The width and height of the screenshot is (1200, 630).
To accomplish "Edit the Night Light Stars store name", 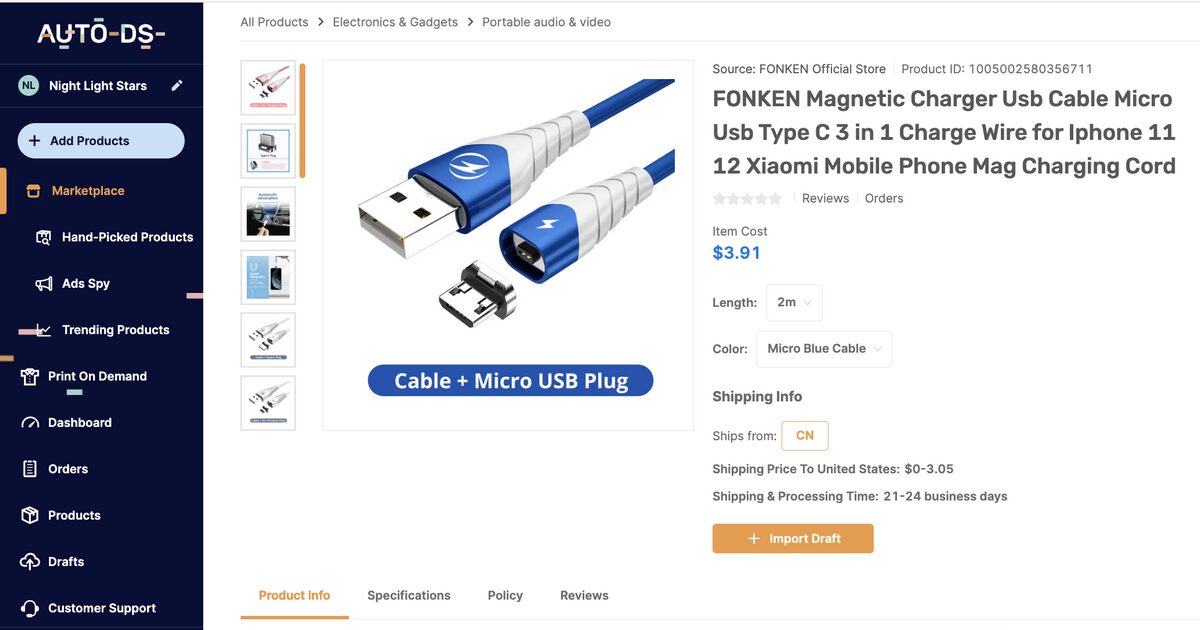I will tap(177, 86).
